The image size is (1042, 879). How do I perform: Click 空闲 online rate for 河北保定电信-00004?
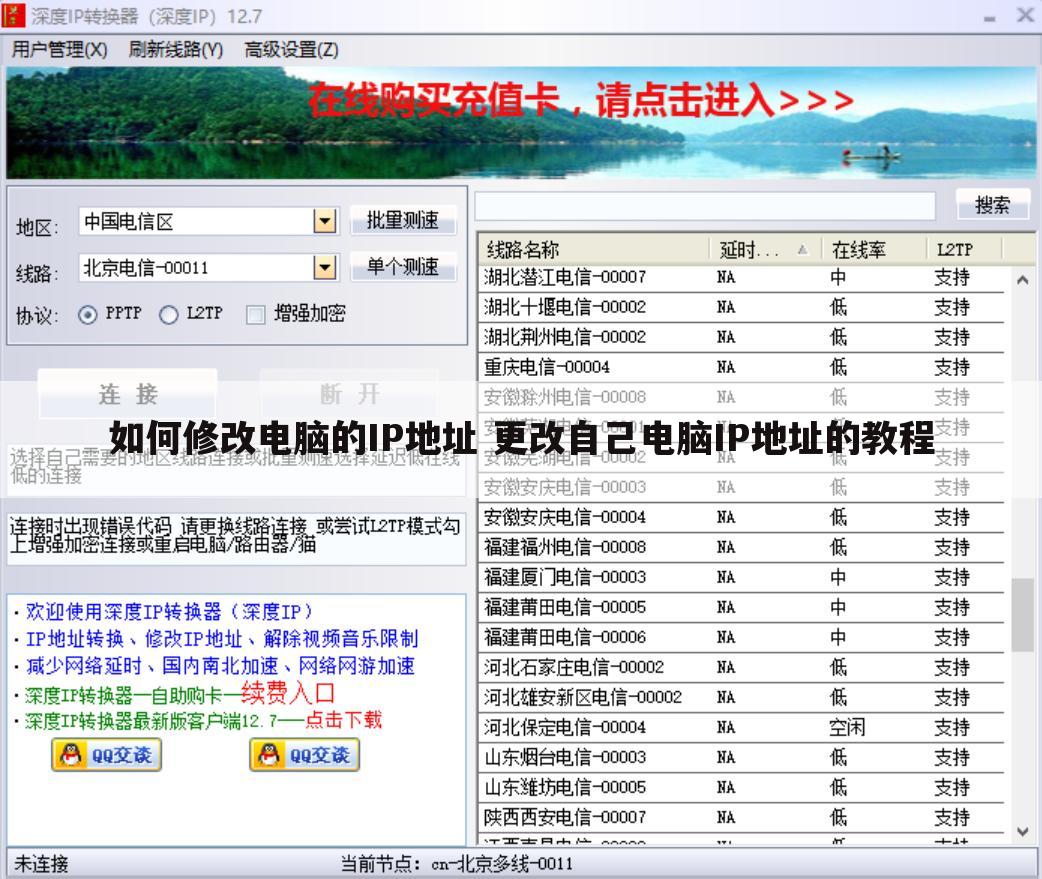coord(847,727)
